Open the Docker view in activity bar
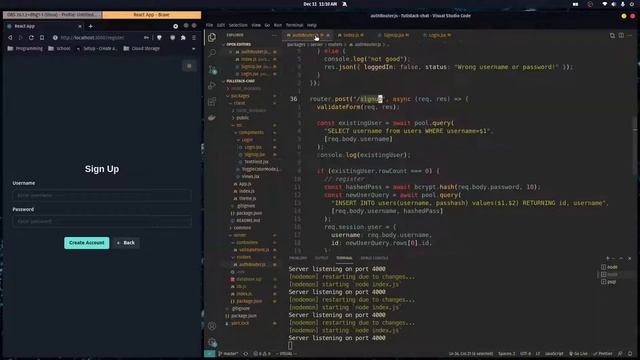This screenshot has height=360, width=640. point(212,118)
